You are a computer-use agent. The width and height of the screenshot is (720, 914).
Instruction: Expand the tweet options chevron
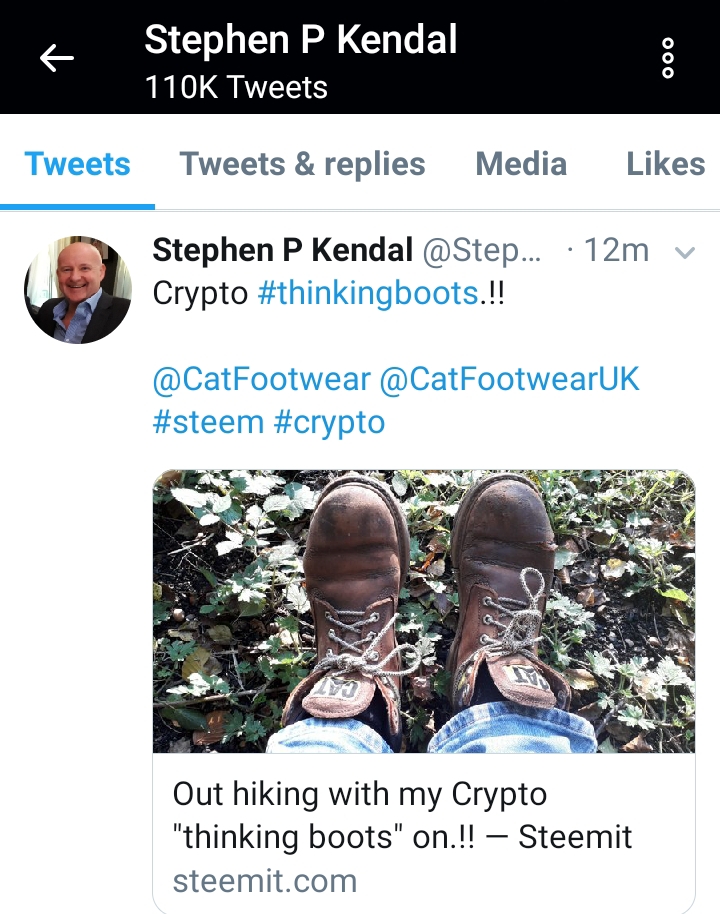(x=685, y=253)
